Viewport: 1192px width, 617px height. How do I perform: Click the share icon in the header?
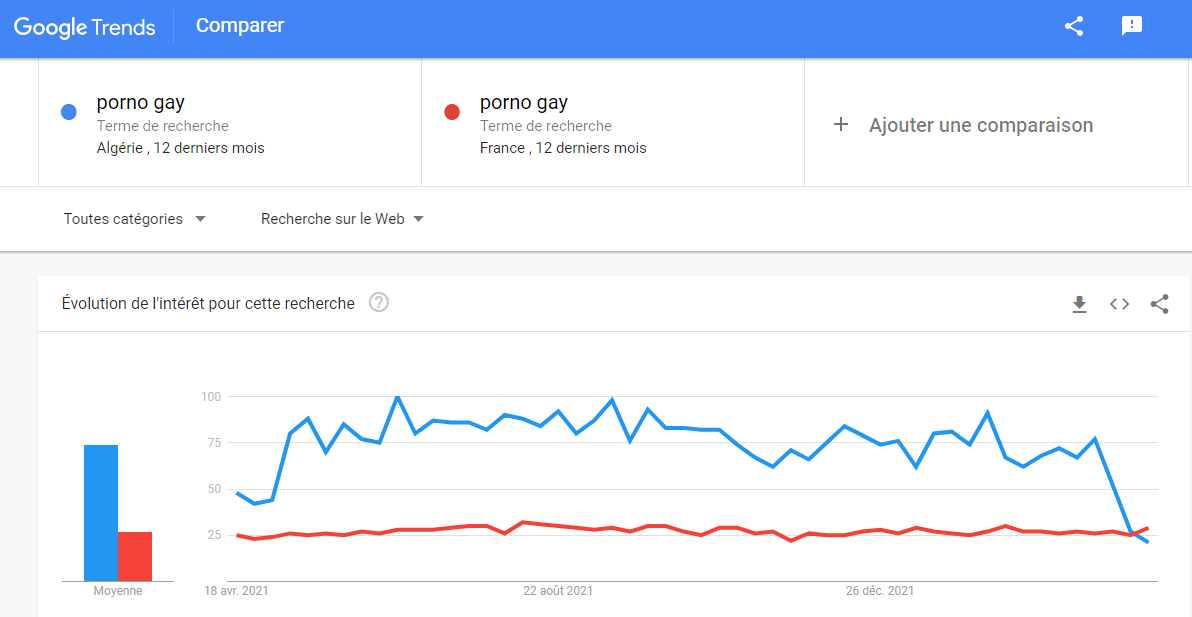(x=1073, y=27)
